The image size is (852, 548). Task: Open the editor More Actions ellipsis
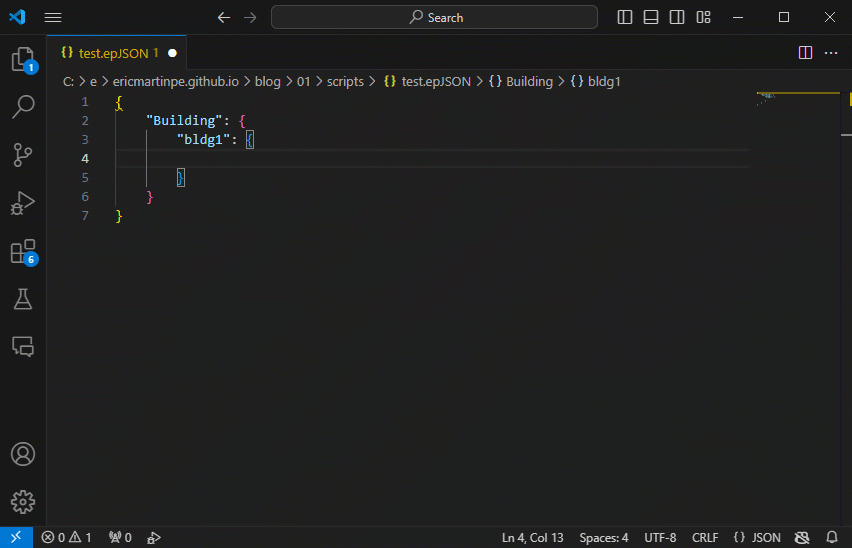tap(830, 52)
